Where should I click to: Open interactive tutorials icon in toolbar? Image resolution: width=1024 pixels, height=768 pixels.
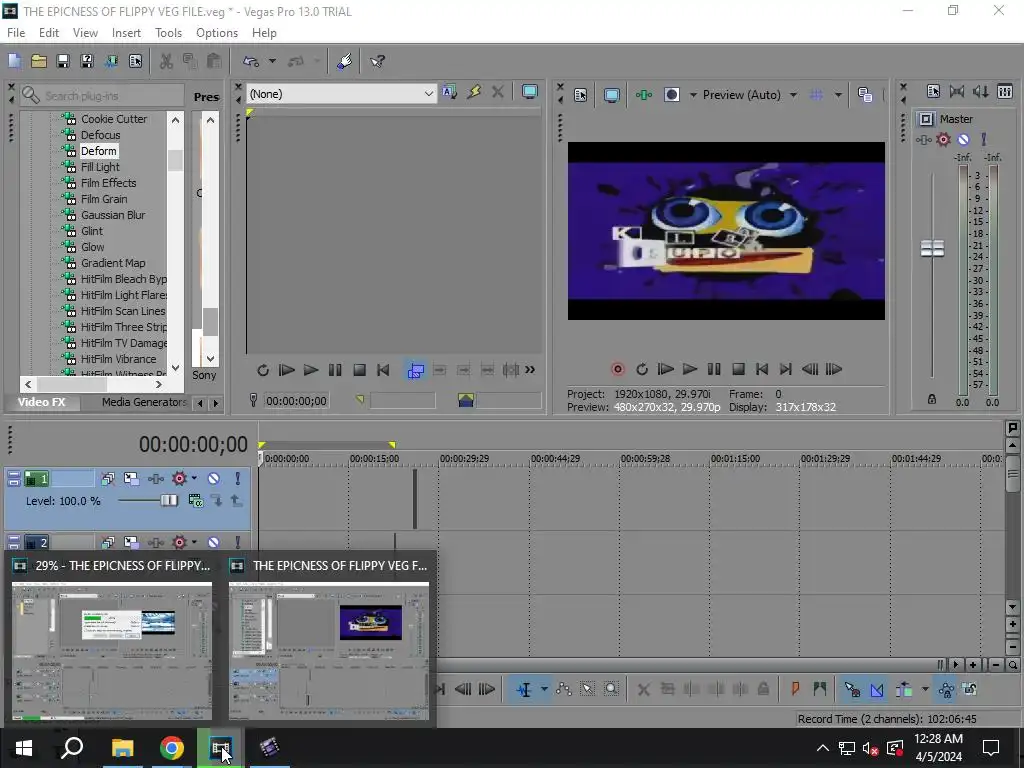coord(344,61)
